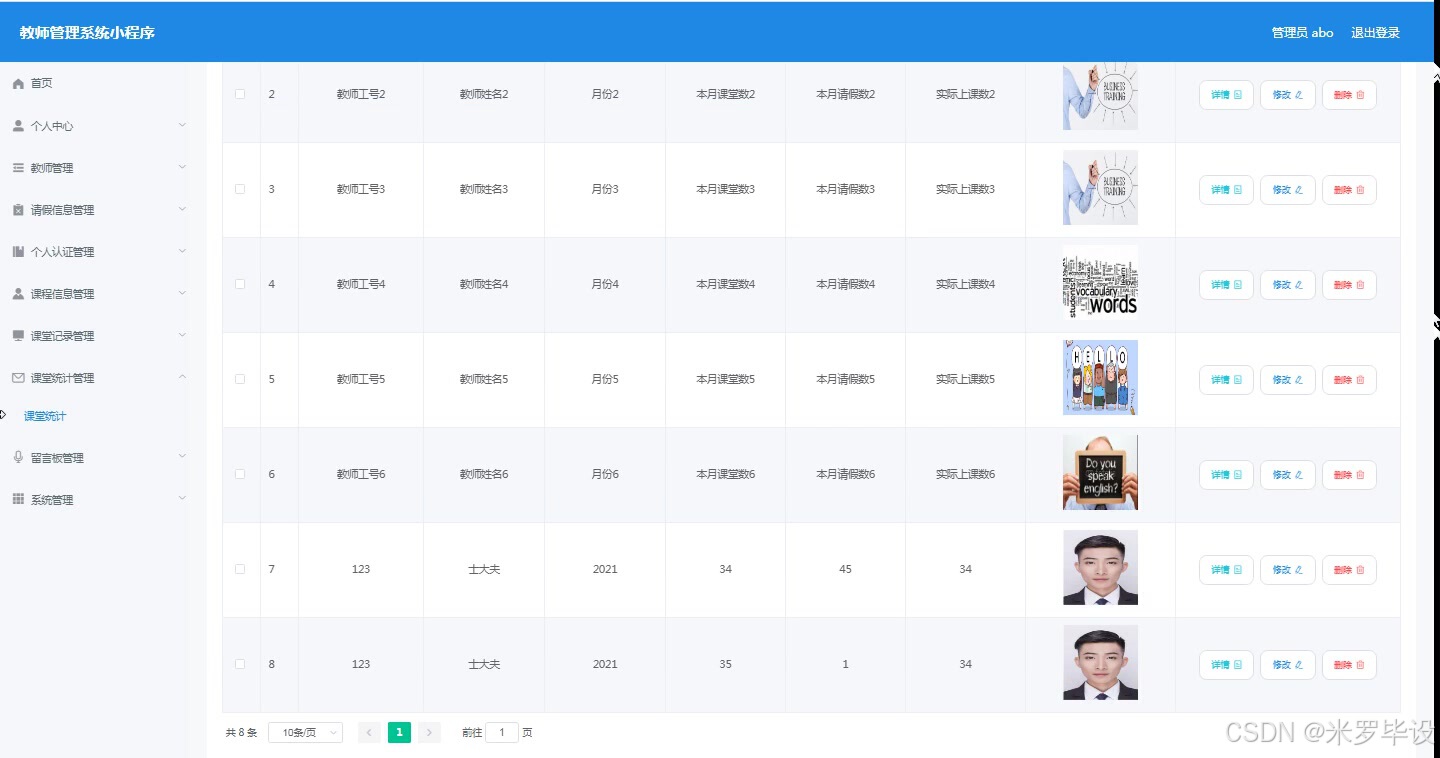
Task: Open the portrait photo in row 8
Action: tap(1100, 662)
